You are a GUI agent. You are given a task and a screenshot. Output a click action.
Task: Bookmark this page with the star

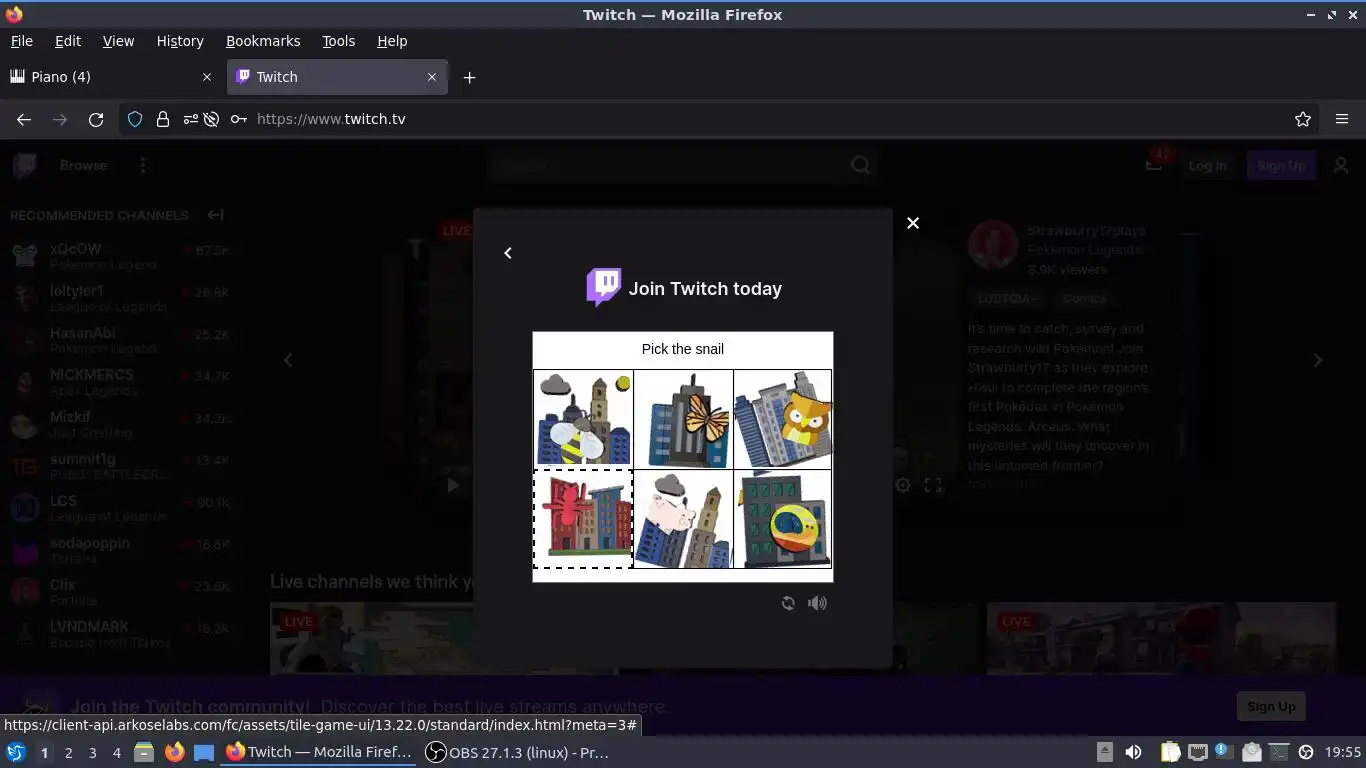[1303, 119]
